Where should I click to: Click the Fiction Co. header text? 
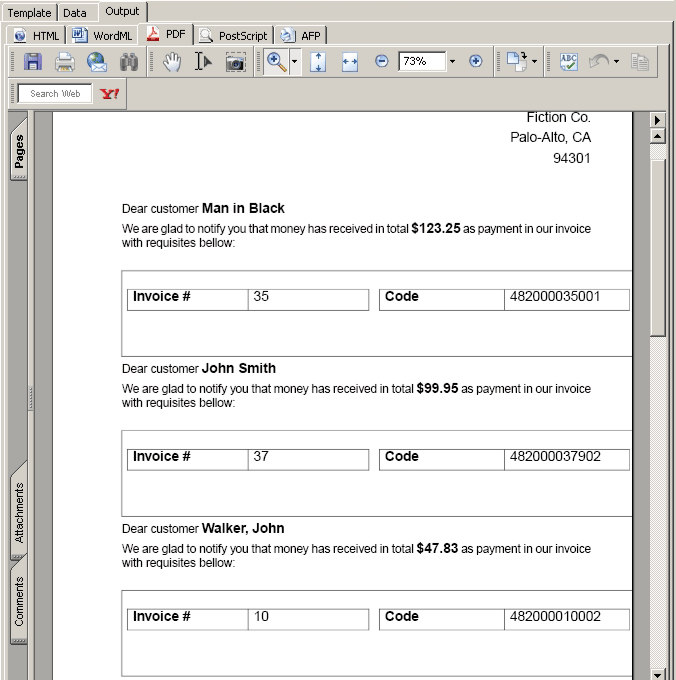pyautogui.click(x=558, y=118)
